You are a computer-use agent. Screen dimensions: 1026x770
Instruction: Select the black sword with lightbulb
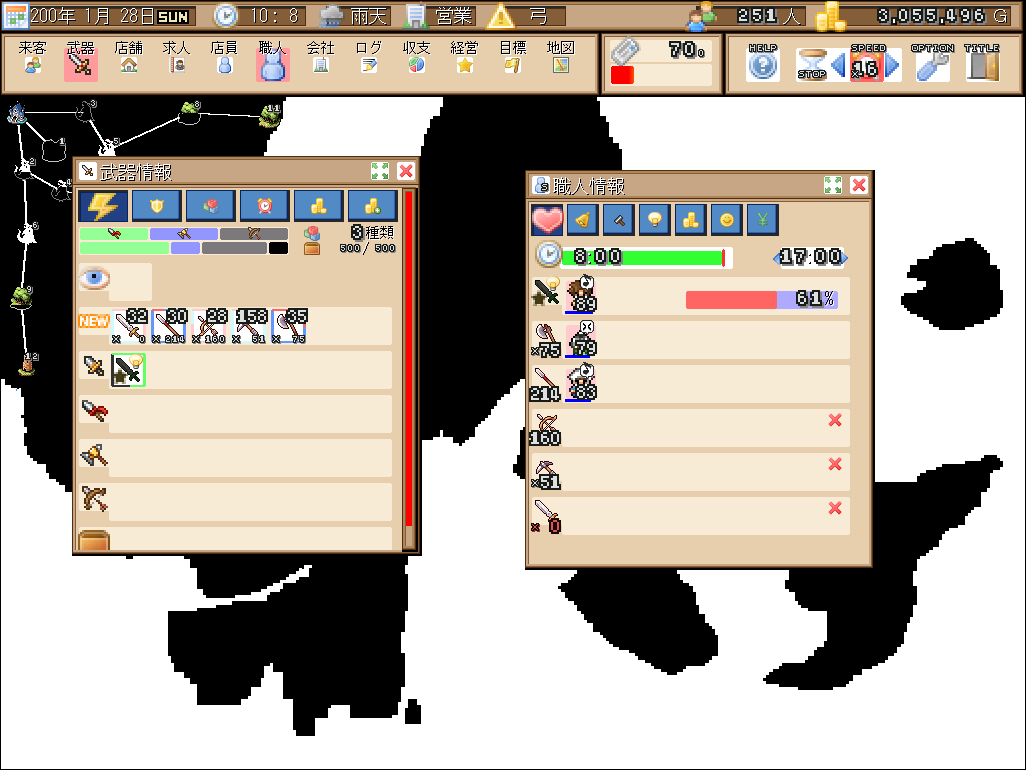click(x=128, y=370)
